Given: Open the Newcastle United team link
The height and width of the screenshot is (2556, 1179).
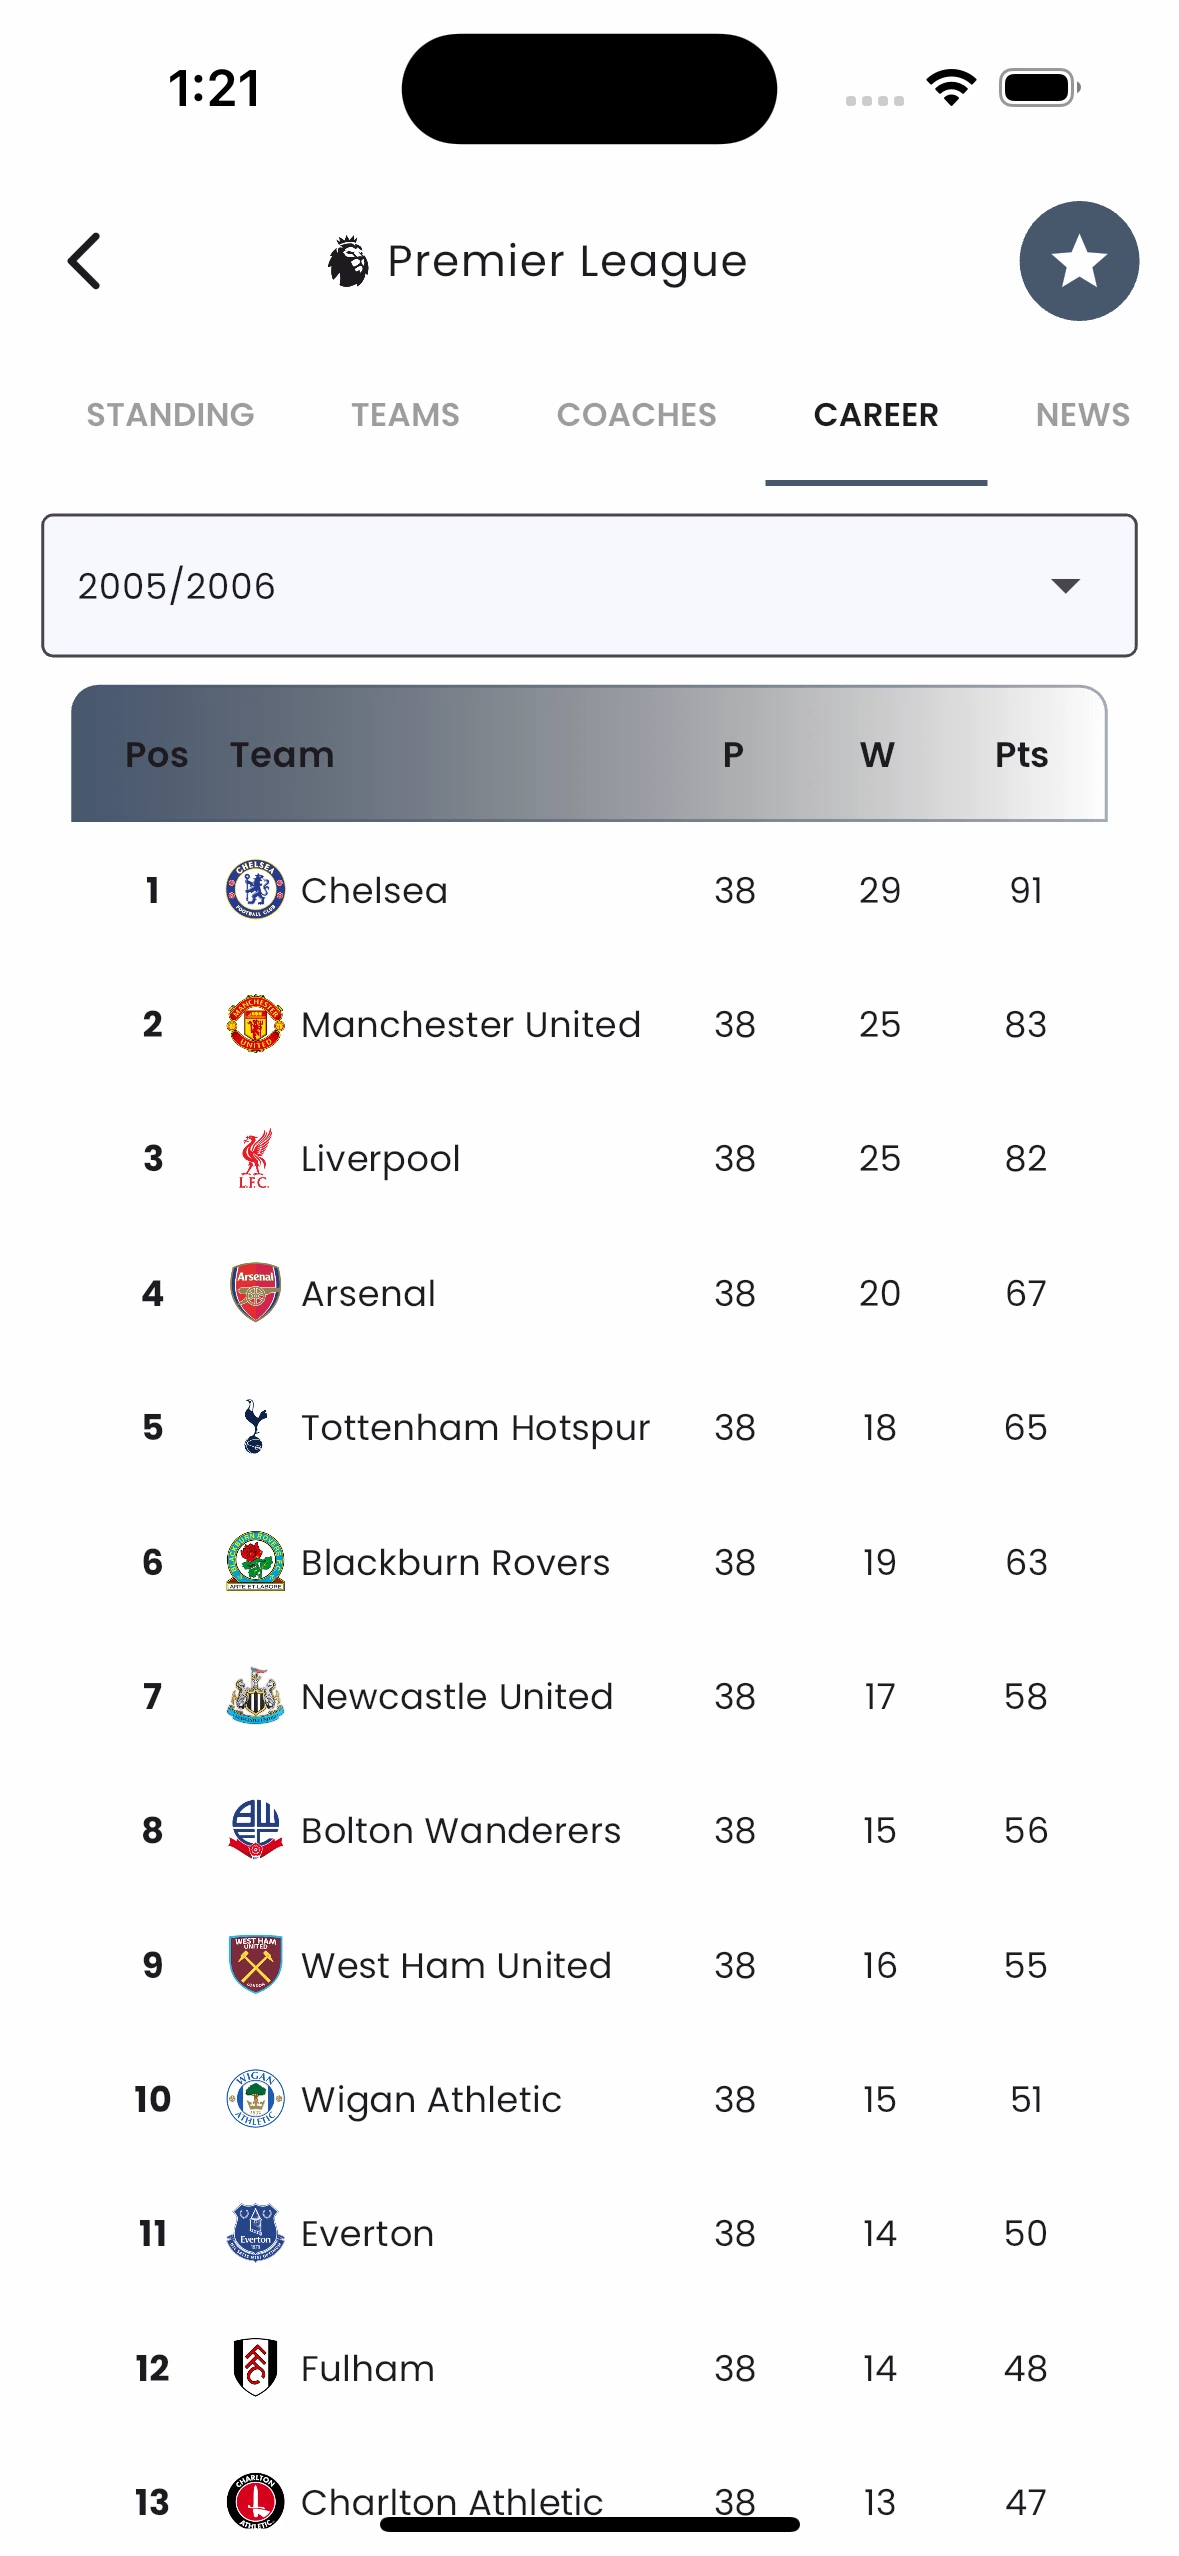Looking at the screenshot, I should coord(457,1696).
